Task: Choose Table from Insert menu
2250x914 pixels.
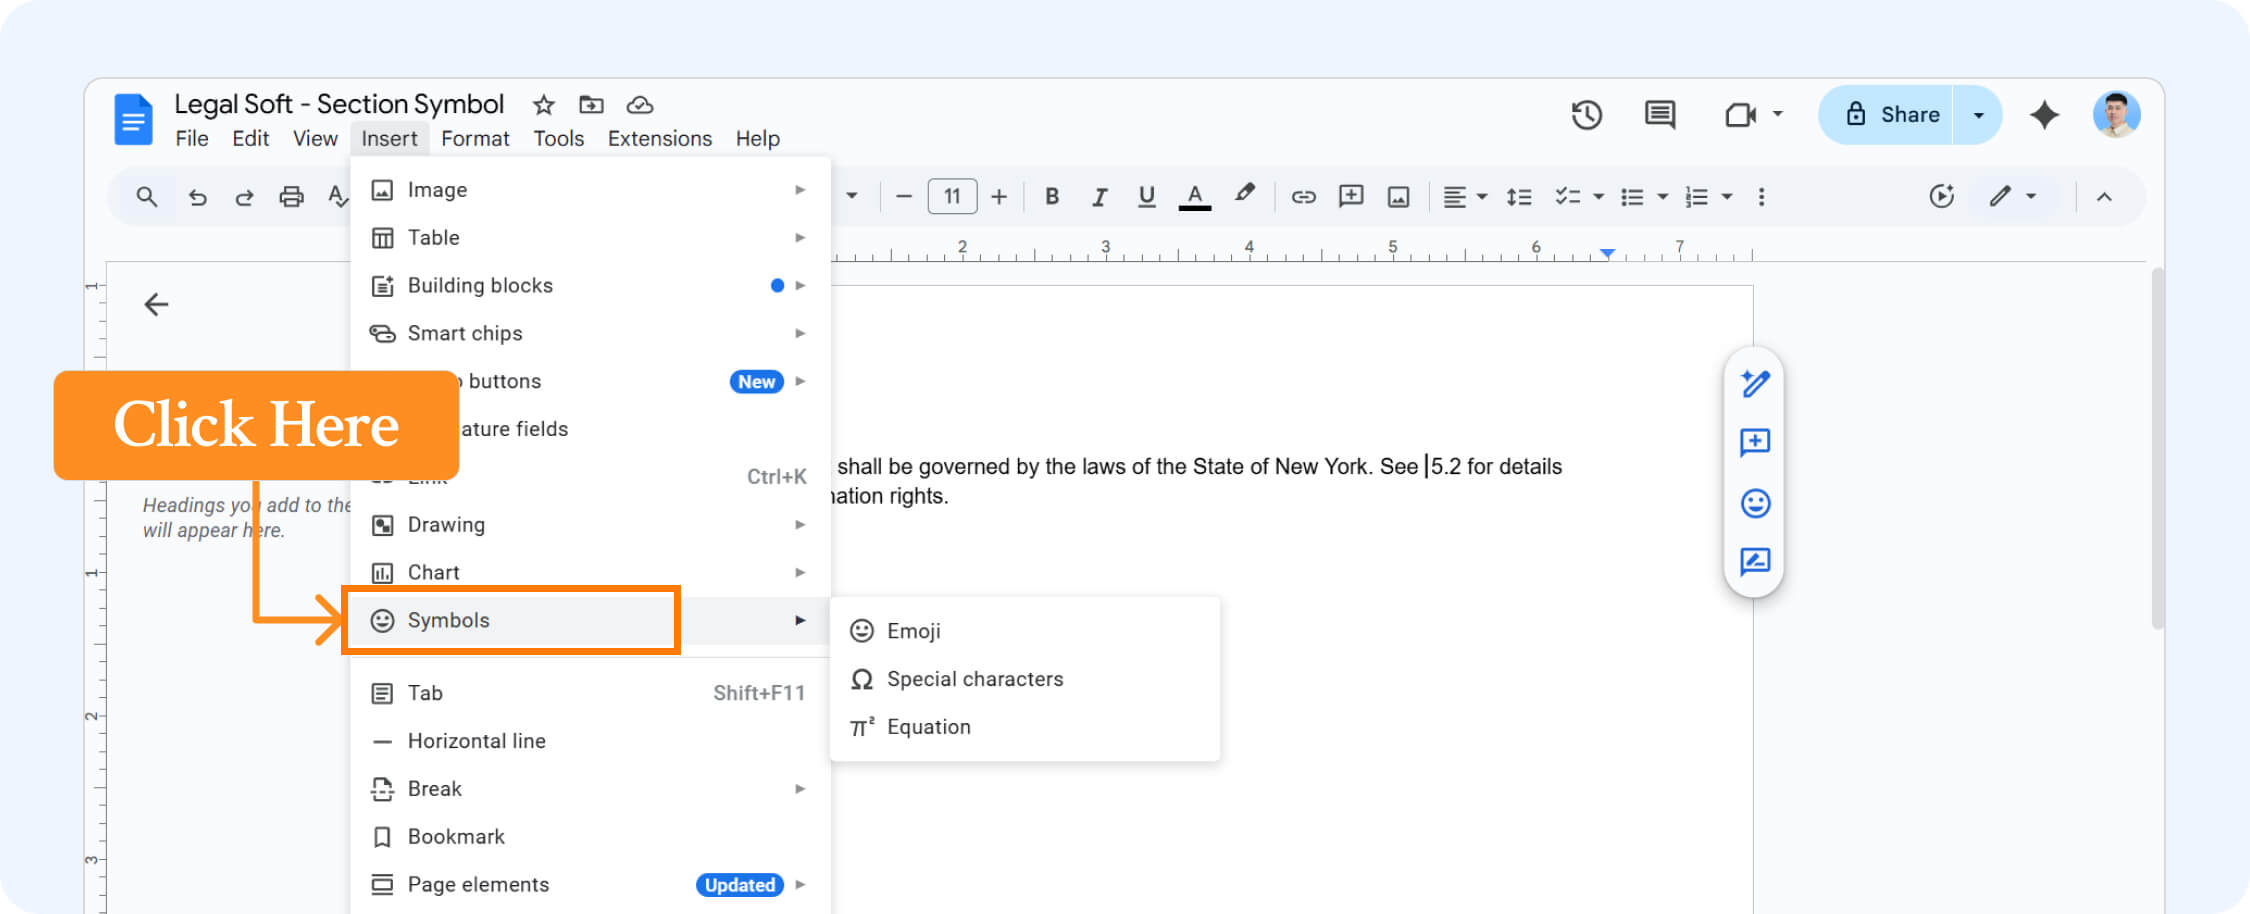Action: coord(590,238)
